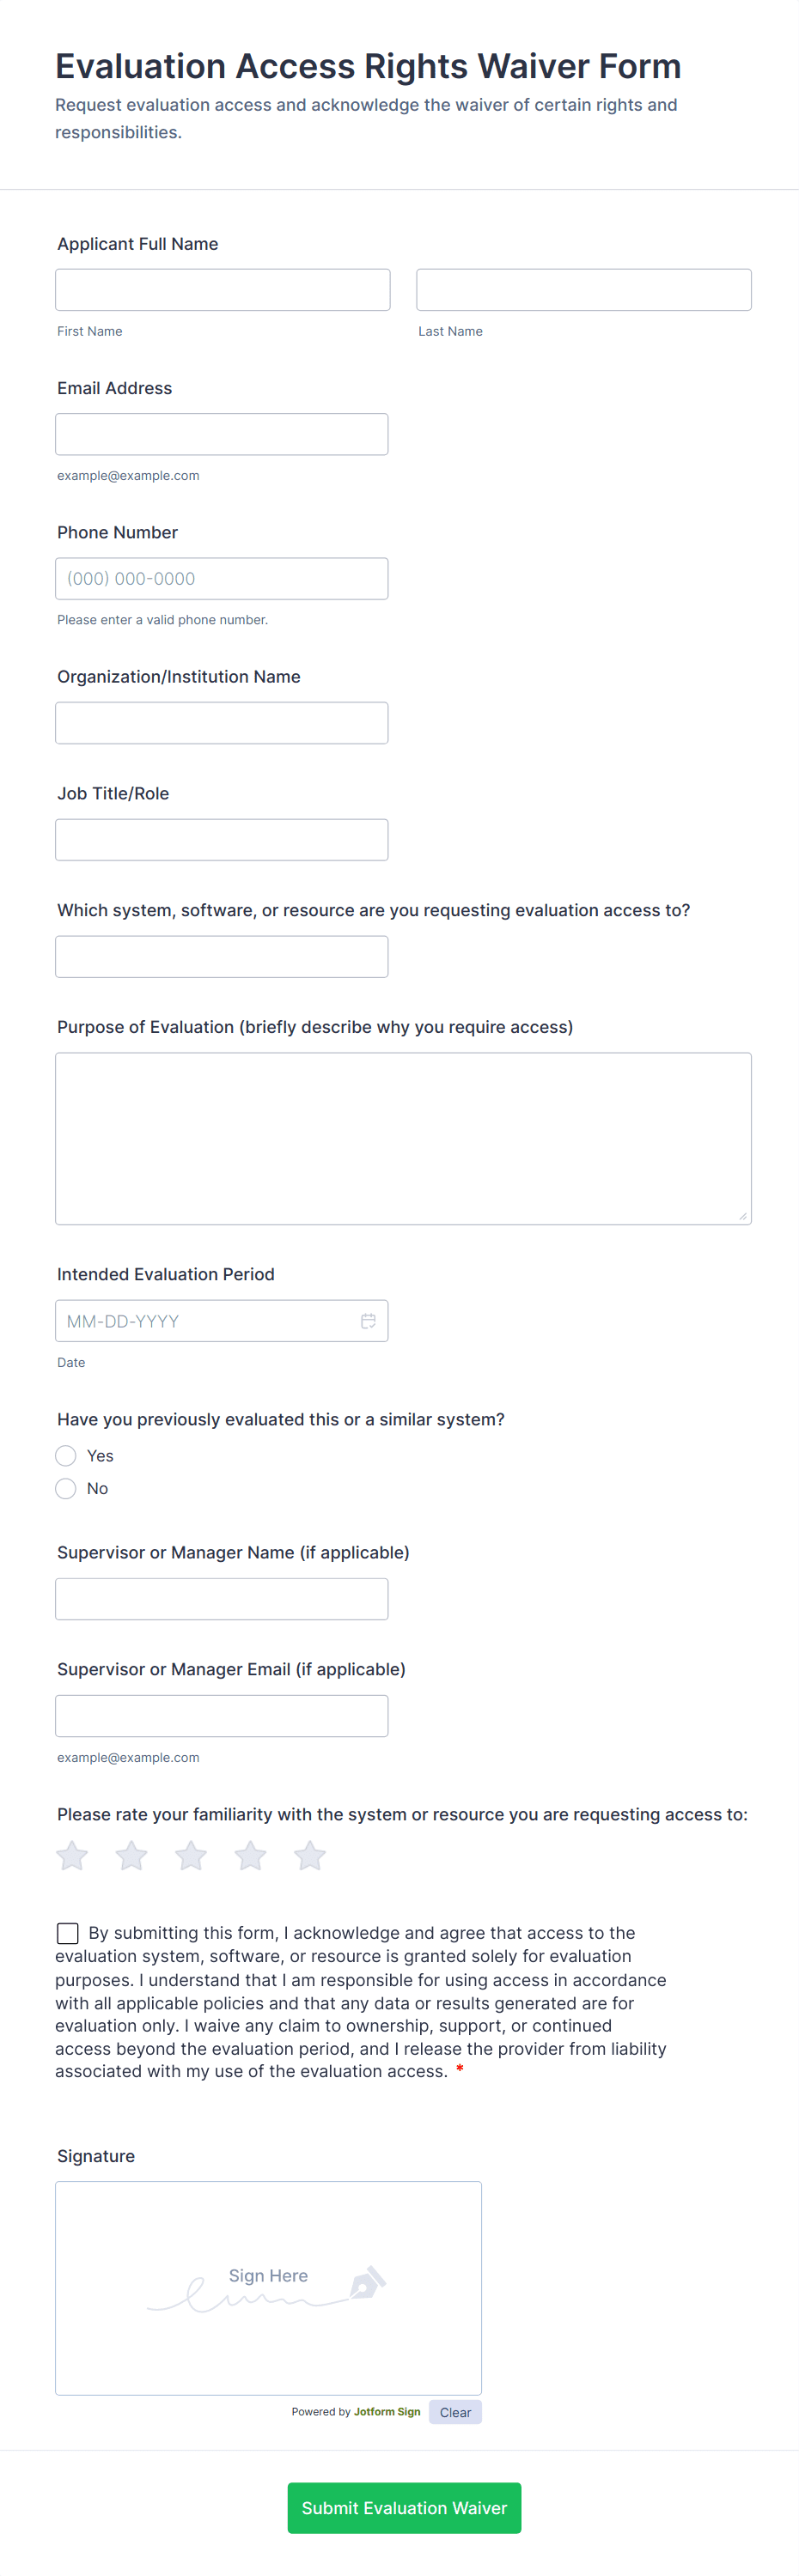
Task: Select No for previously evaluated
Action: coord(66,1489)
